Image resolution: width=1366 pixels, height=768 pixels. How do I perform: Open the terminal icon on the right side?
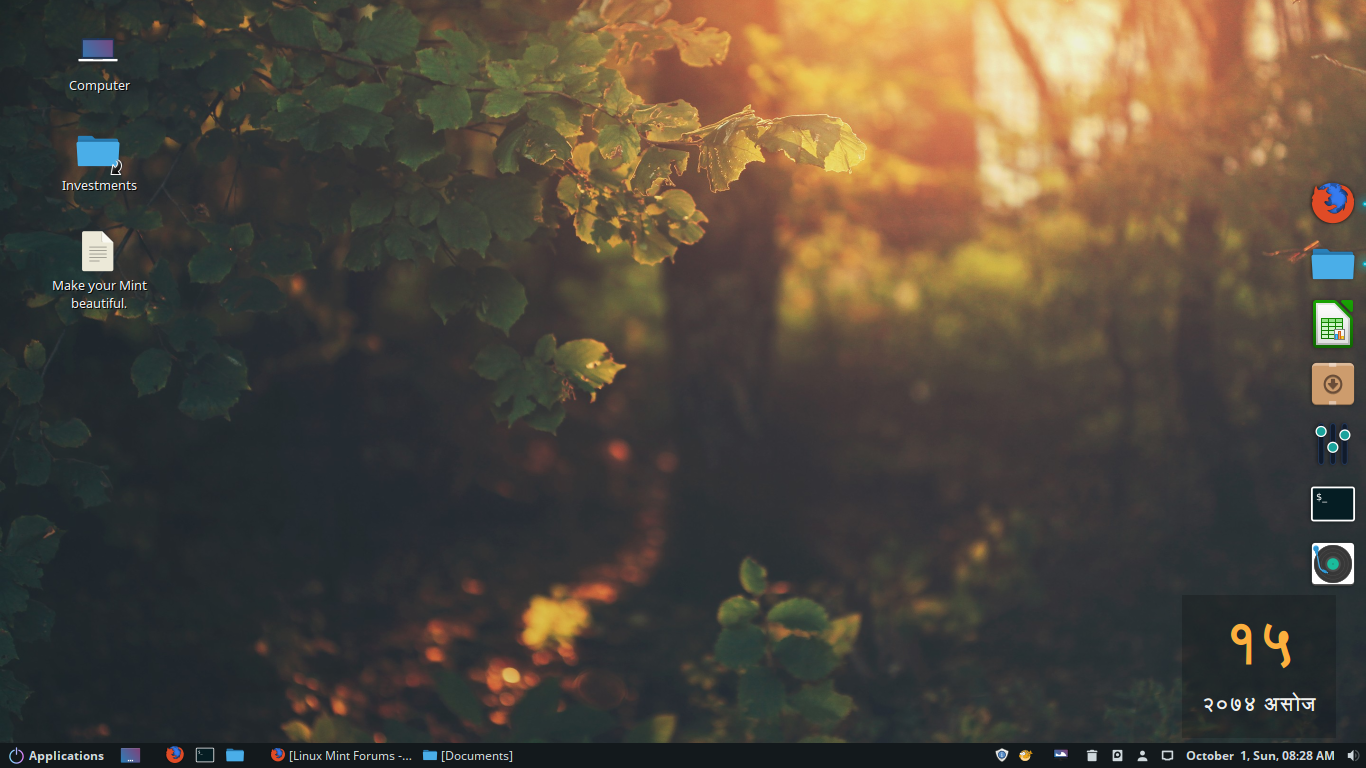pyautogui.click(x=1332, y=503)
